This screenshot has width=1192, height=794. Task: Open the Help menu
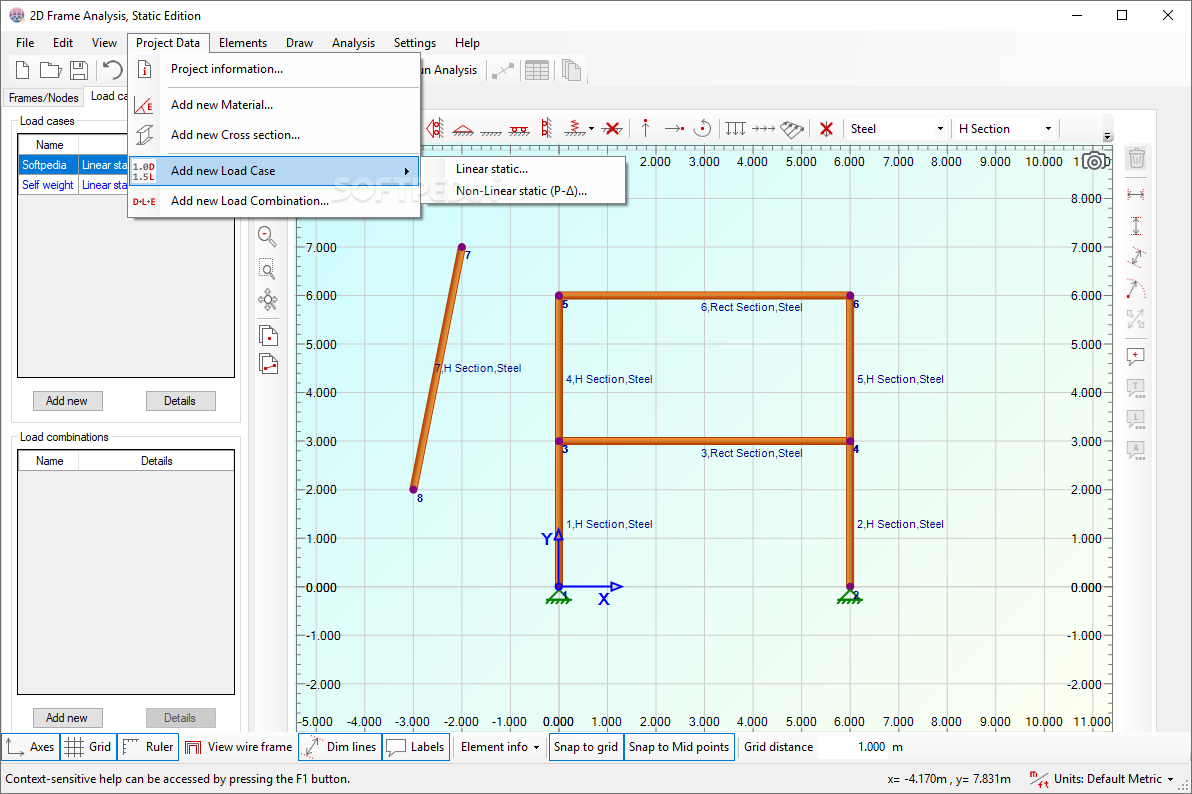click(467, 43)
